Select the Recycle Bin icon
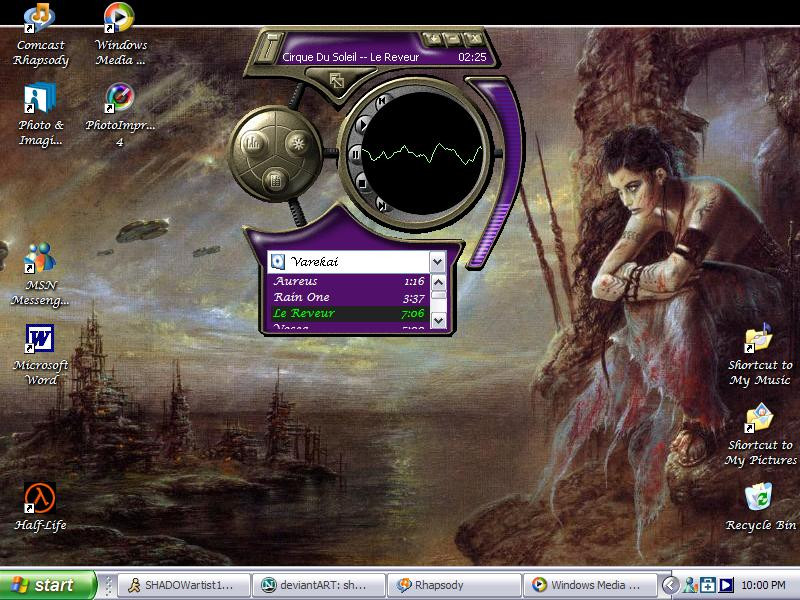The image size is (800, 600). coord(760,508)
